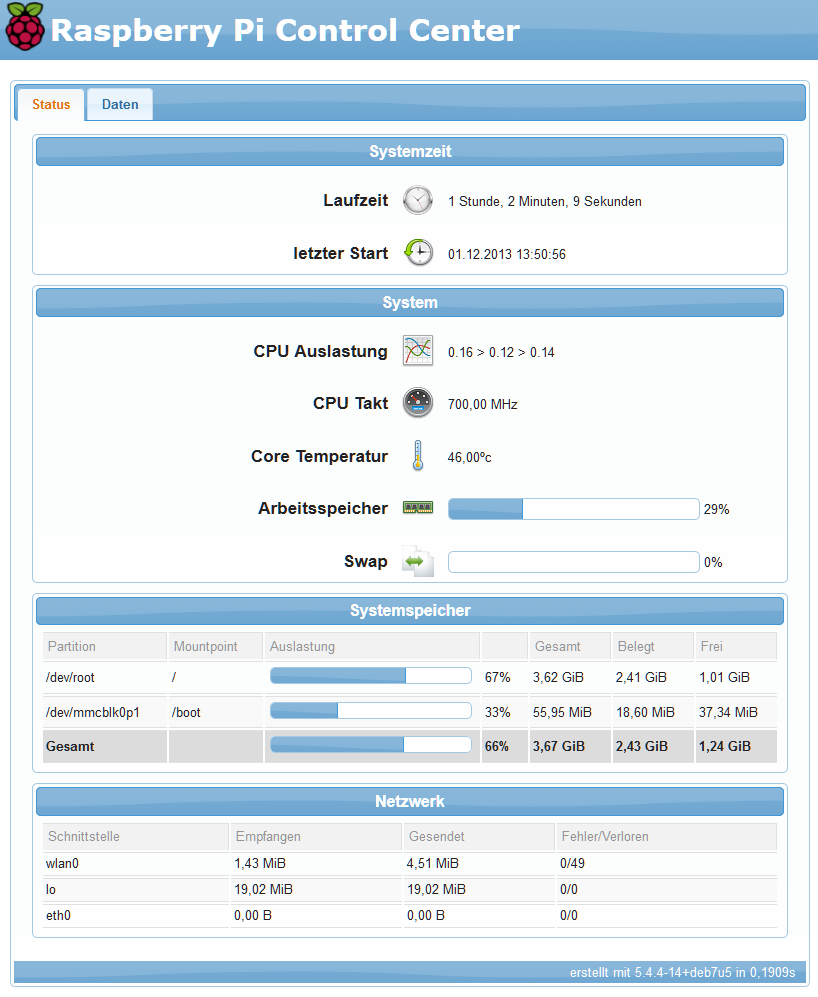Click the Swap usage progress bar
818x997 pixels.
click(574, 562)
